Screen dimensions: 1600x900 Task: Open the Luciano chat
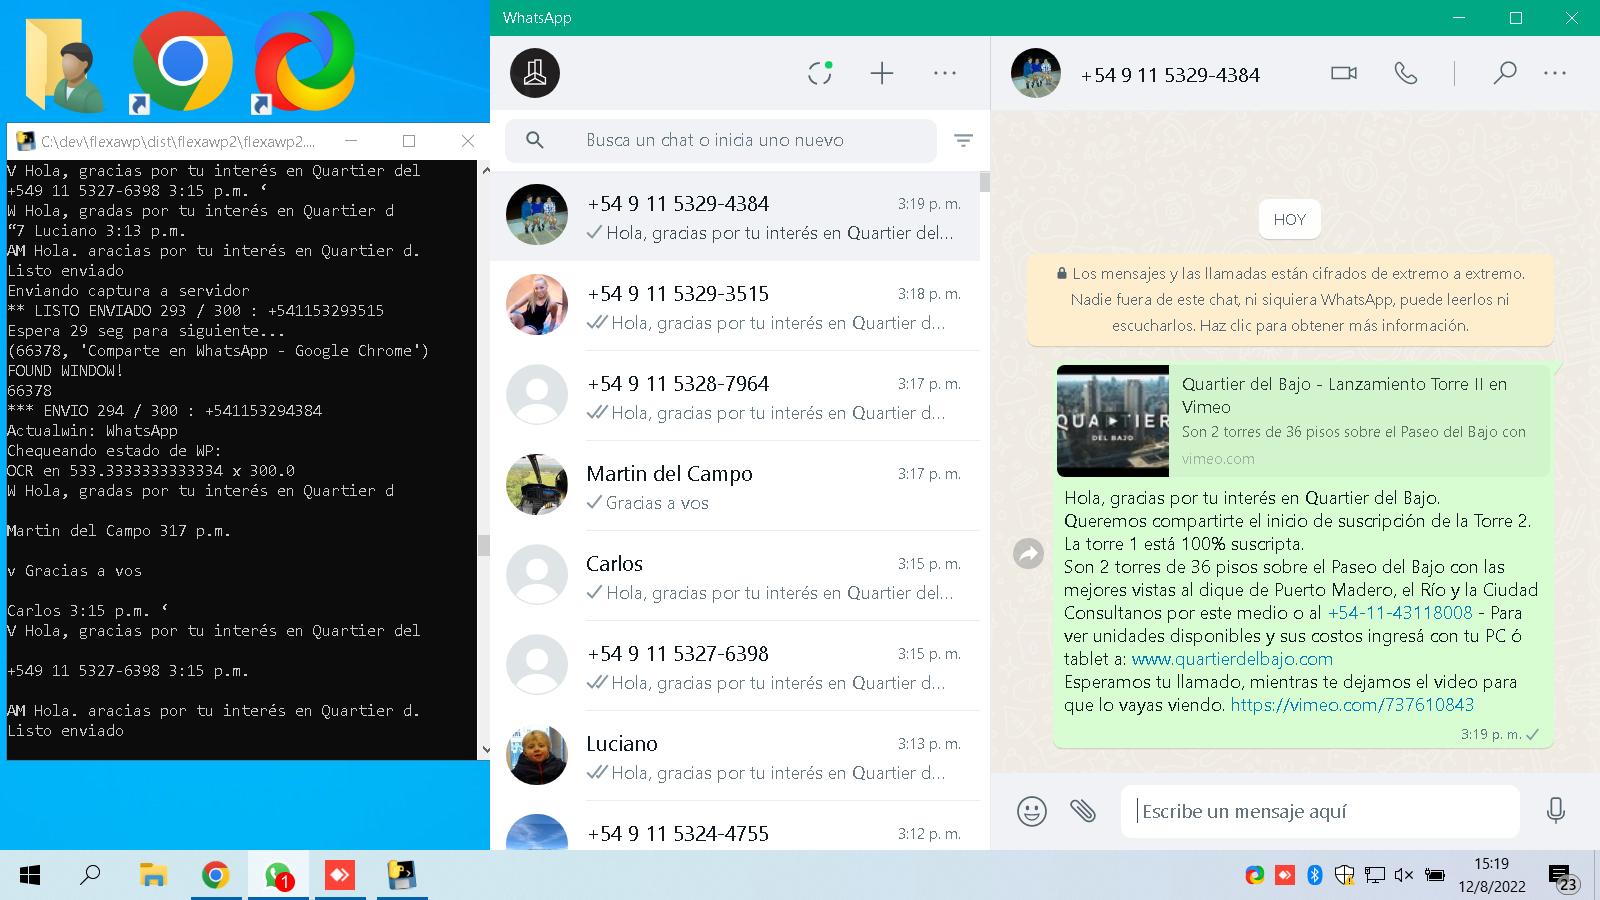(735, 756)
